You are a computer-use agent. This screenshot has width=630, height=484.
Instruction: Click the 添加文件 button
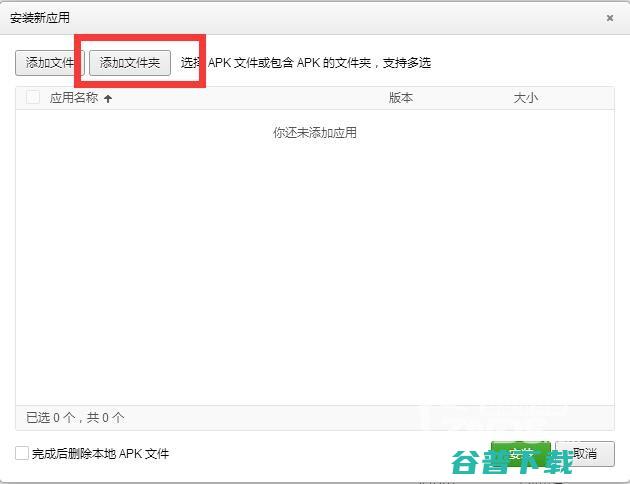coord(48,63)
